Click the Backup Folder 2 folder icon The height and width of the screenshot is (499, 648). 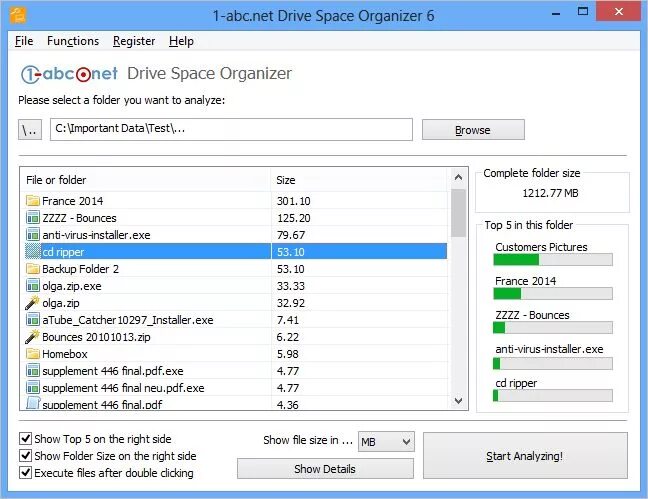tap(33, 269)
